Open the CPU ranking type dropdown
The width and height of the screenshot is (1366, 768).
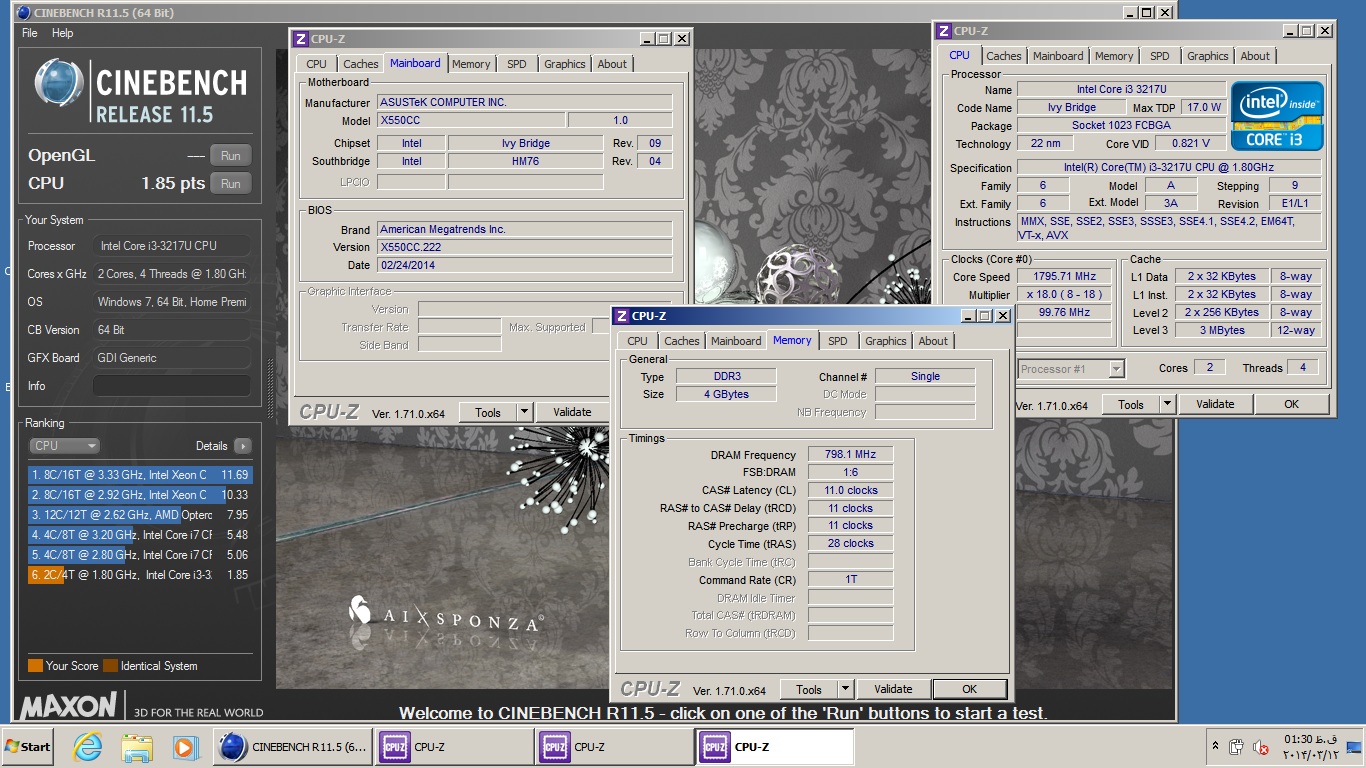coord(64,446)
